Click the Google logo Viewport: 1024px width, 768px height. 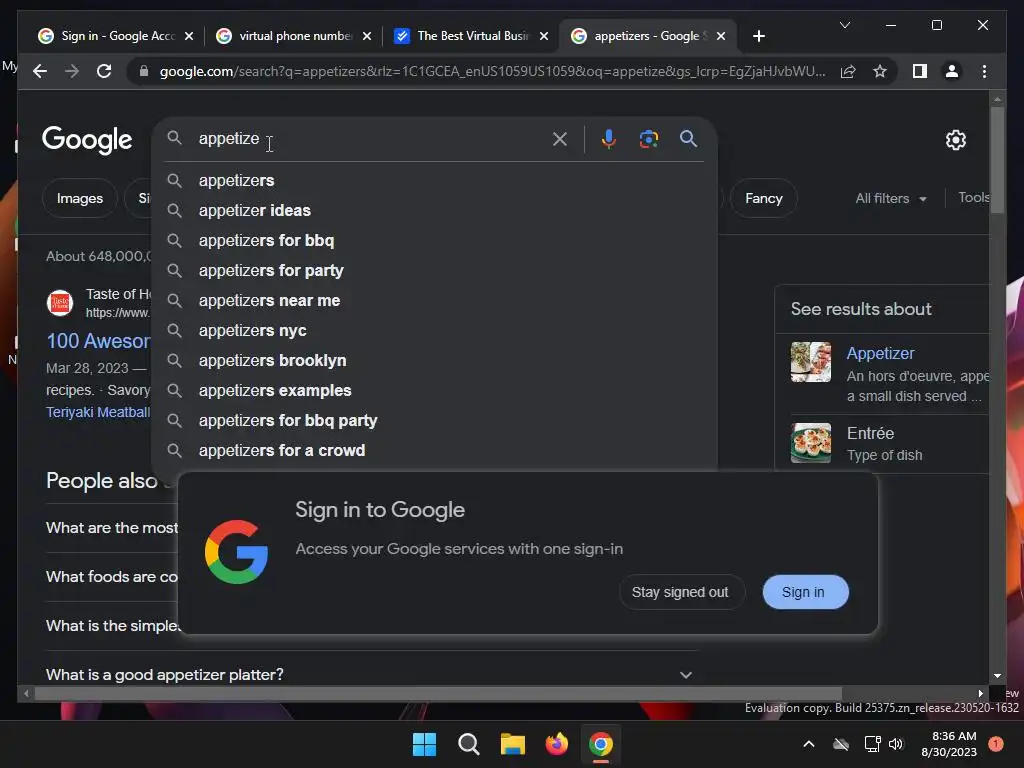[x=87, y=140]
